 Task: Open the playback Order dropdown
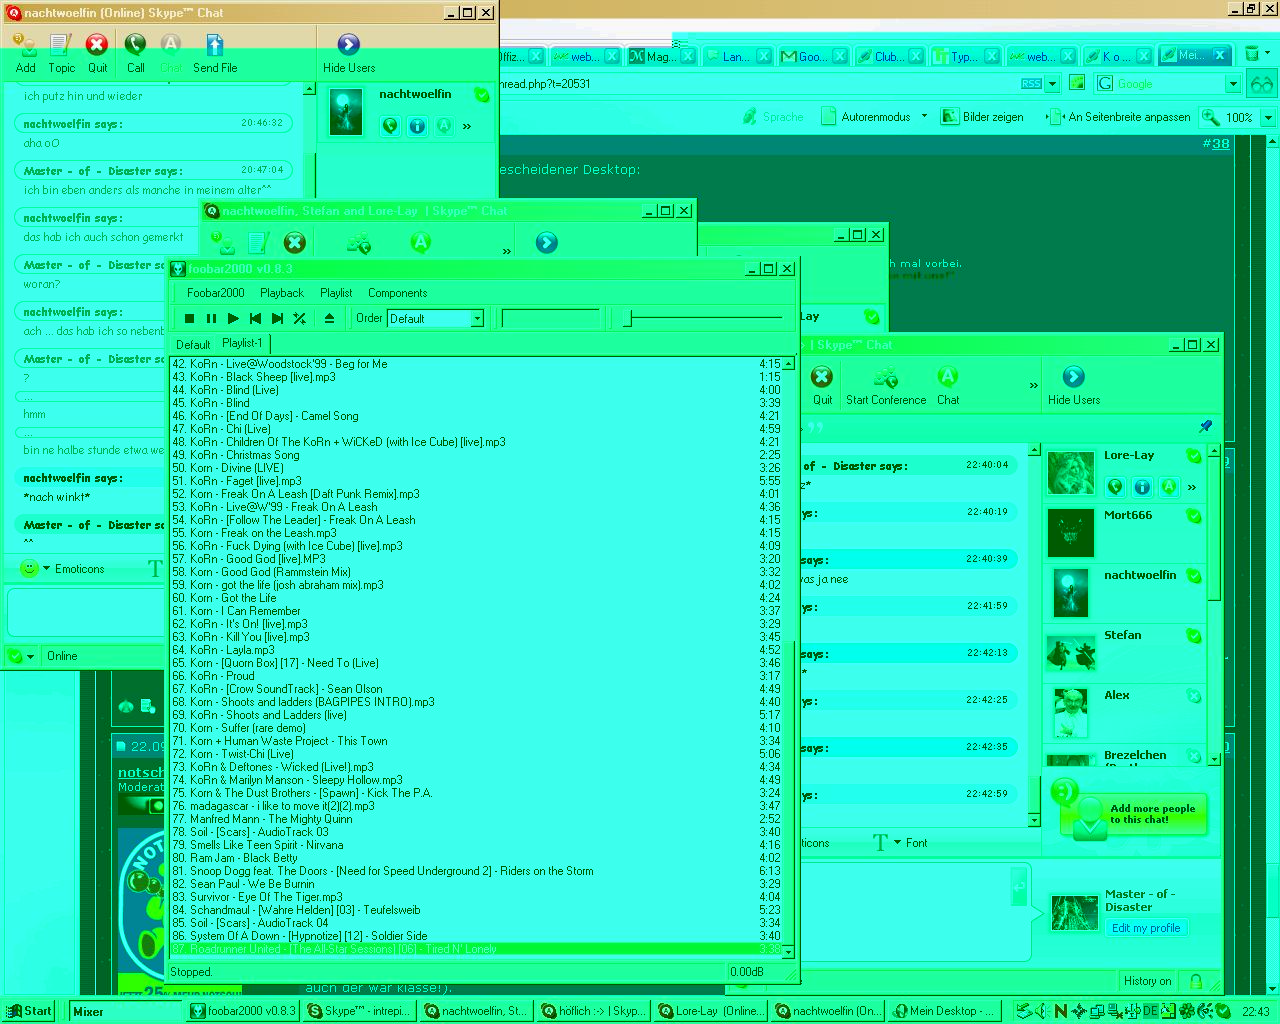click(x=477, y=318)
